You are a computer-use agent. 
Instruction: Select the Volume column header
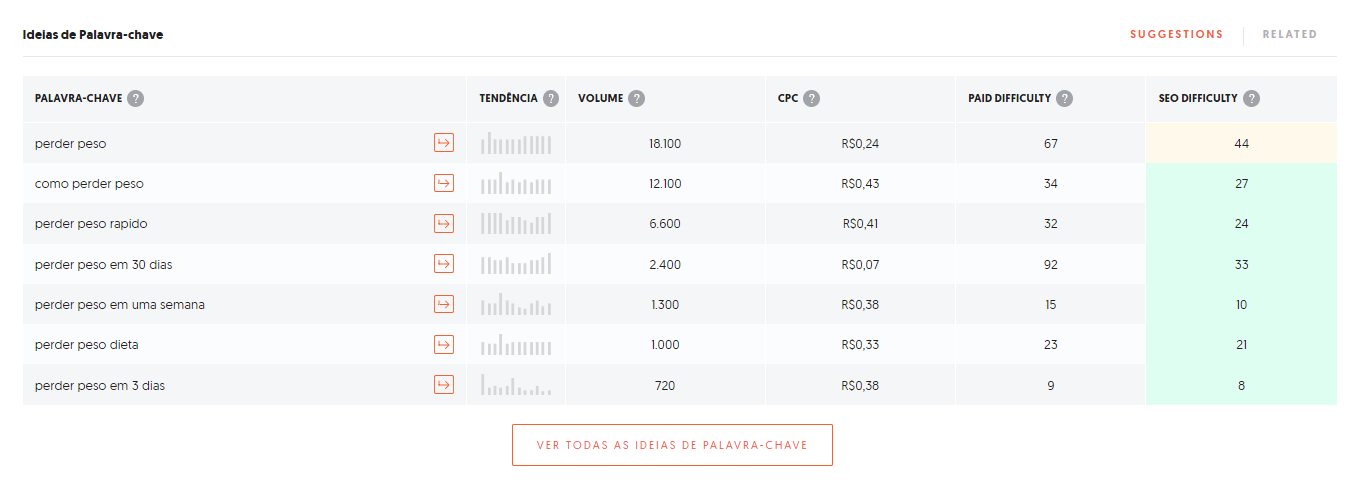tap(600, 99)
